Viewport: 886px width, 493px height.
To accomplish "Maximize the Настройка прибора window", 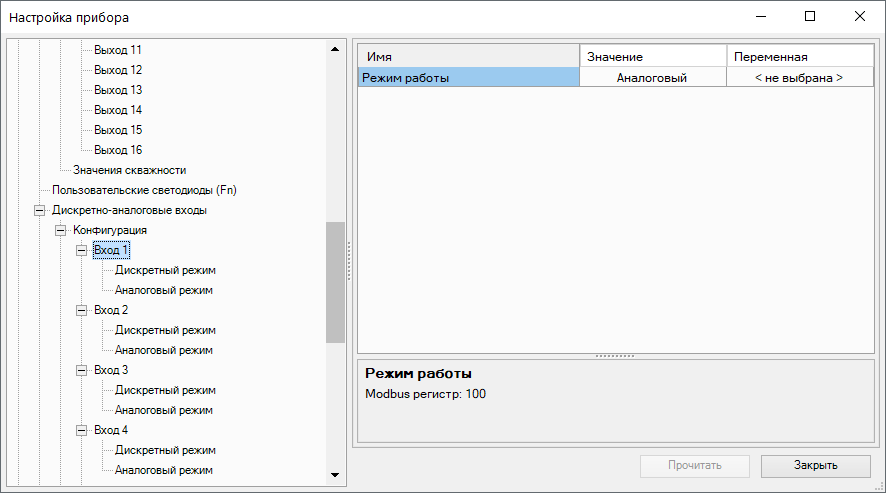I will [x=810, y=17].
